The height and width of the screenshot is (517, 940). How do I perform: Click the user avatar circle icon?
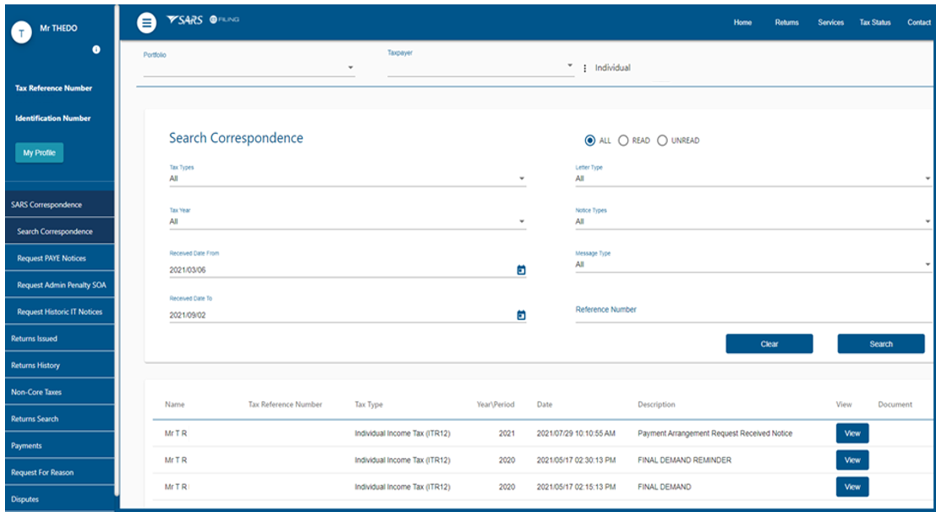click(21, 31)
